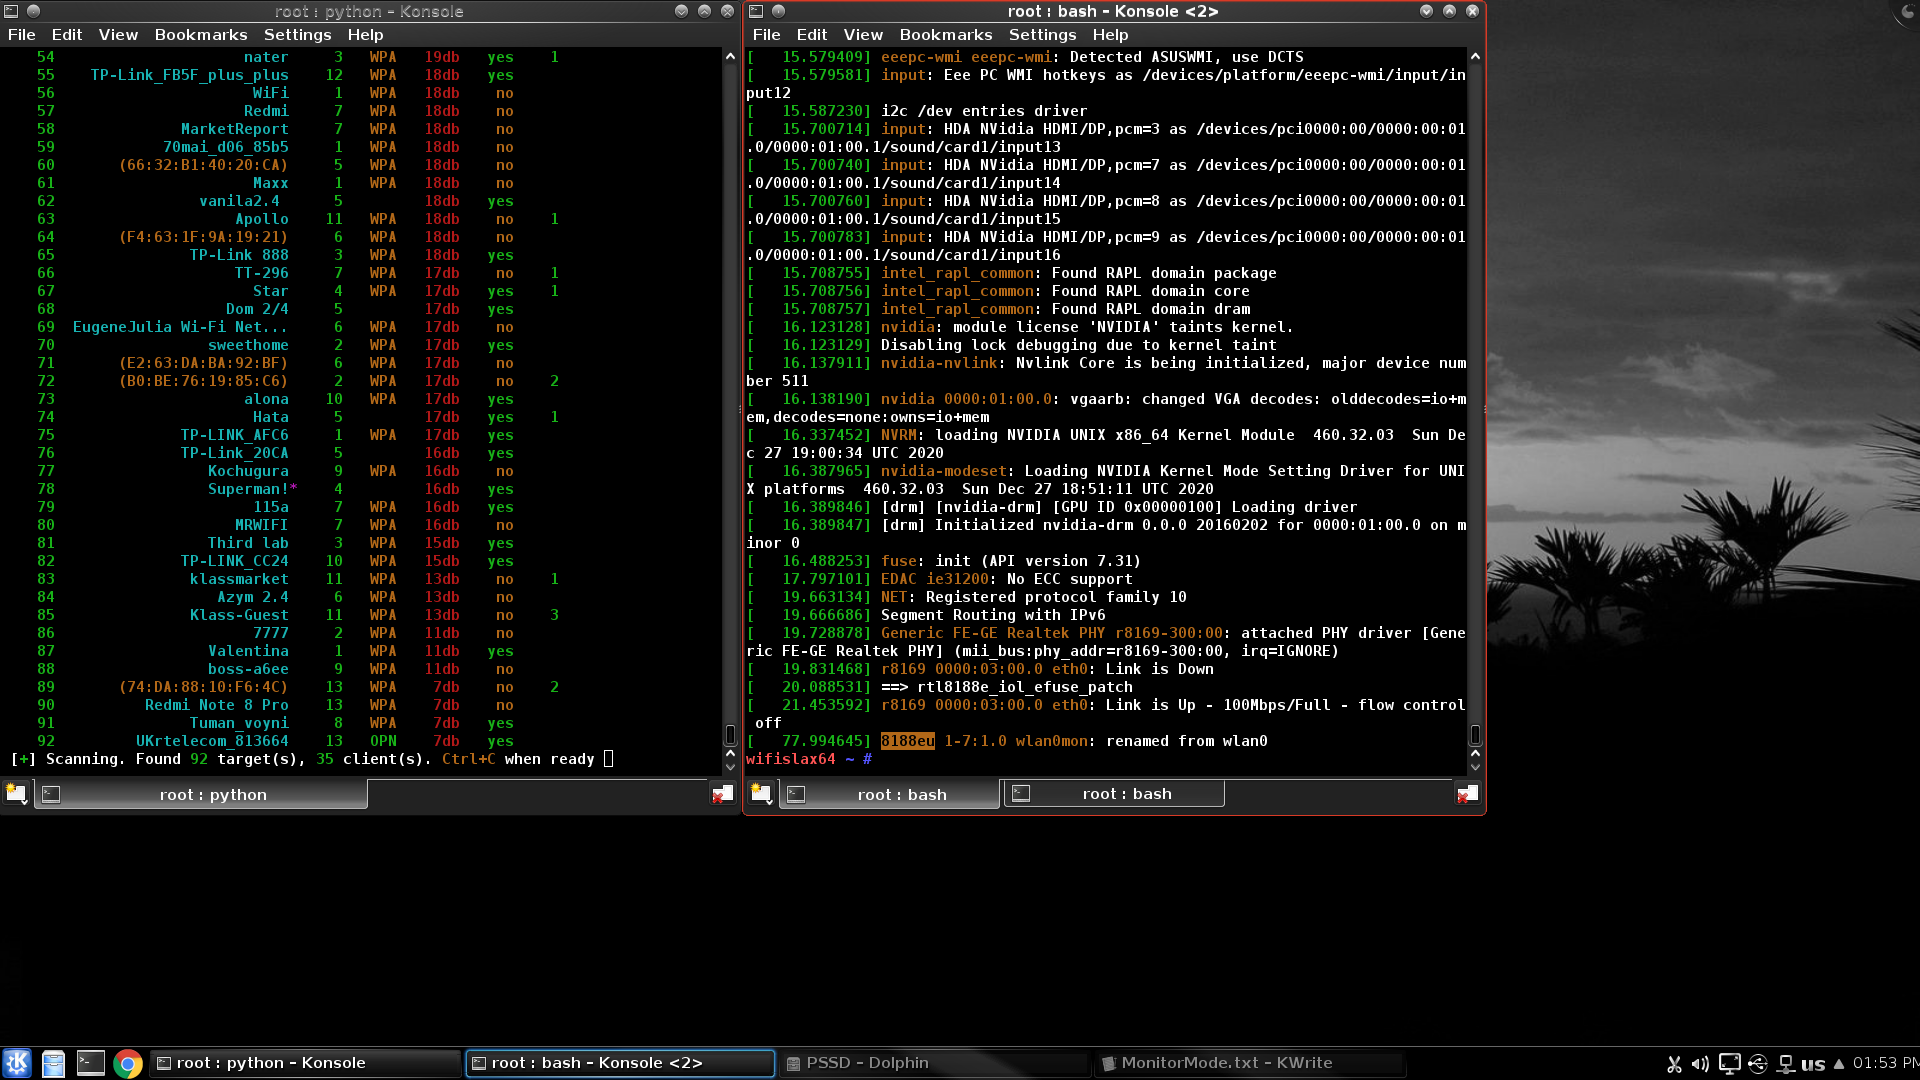The height and width of the screenshot is (1080, 1920).
Task: Open Google Chrome from the panel
Action: (128, 1063)
